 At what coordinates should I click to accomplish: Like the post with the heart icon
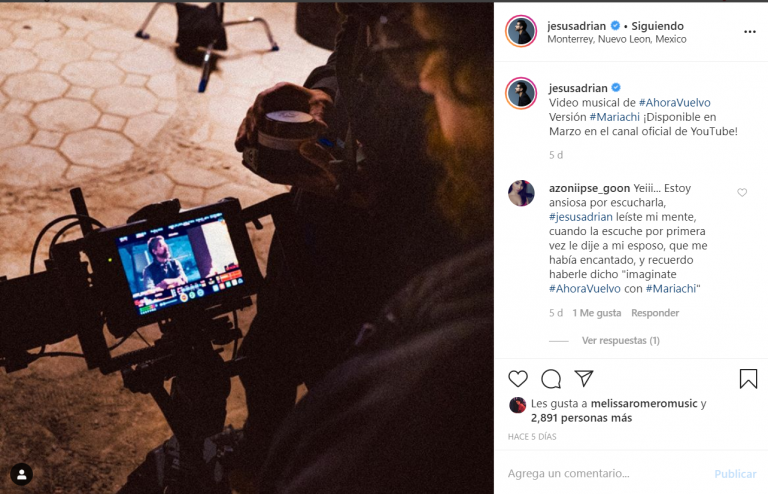518,379
